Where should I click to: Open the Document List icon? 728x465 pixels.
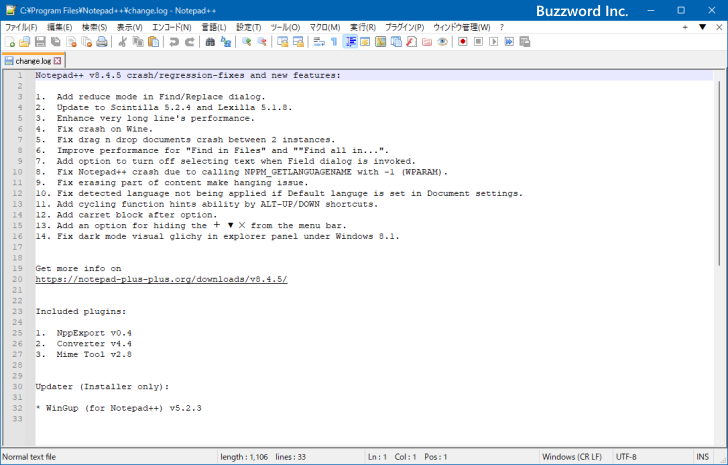pos(396,42)
